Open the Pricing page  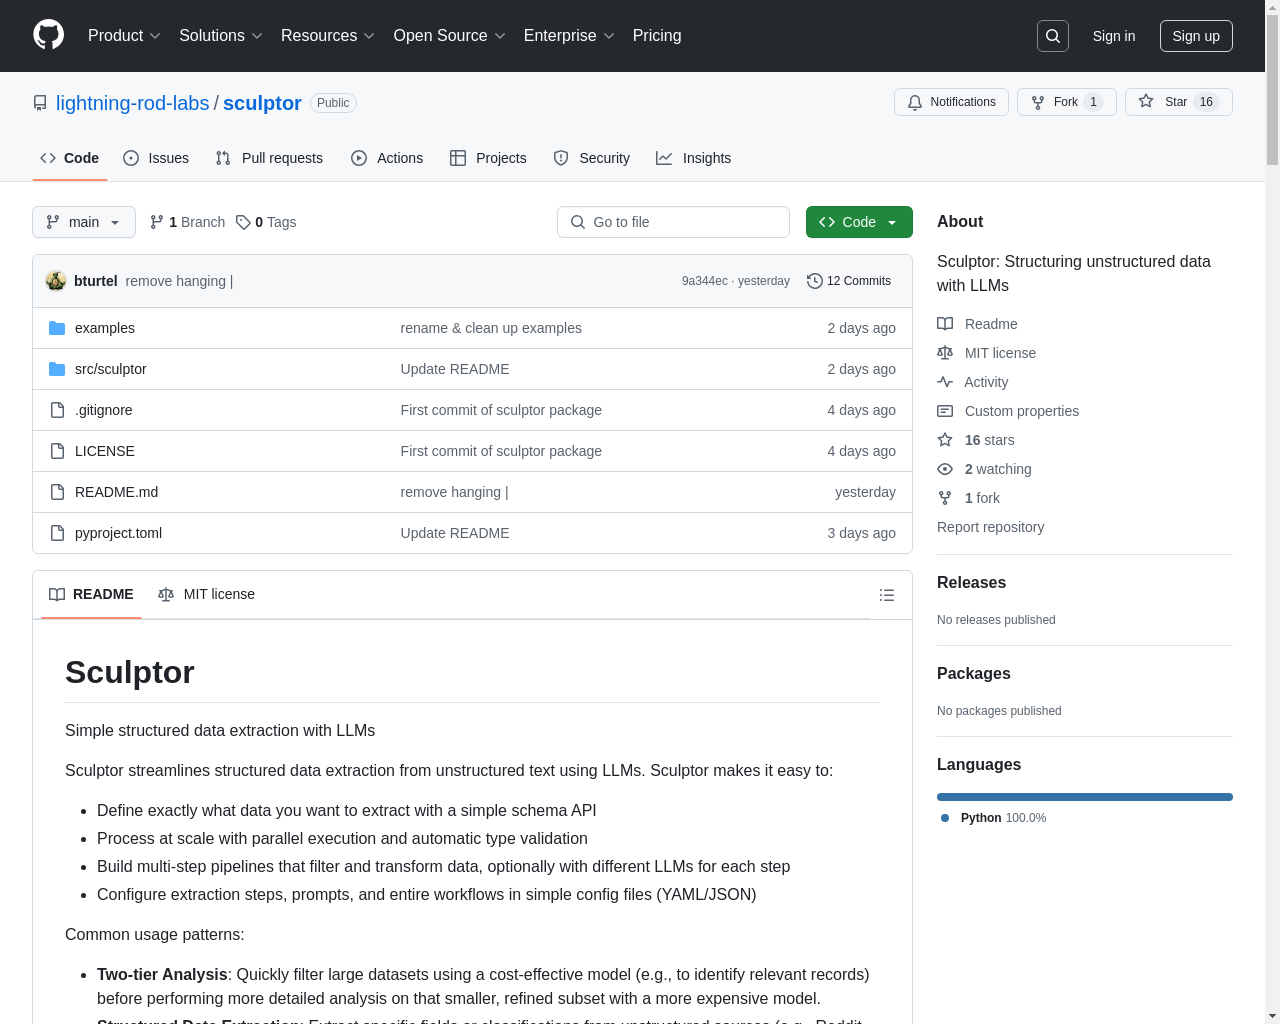pos(657,36)
